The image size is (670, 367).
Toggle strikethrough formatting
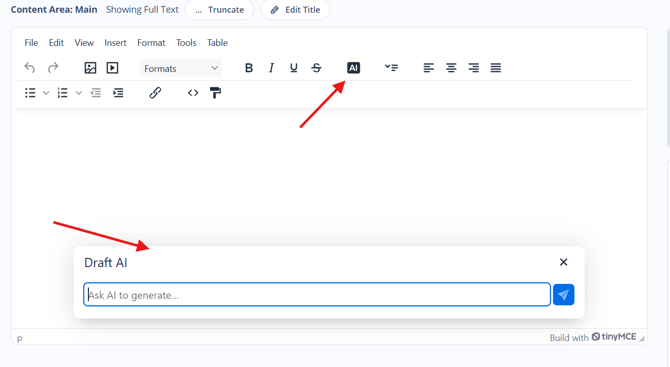click(316, 68)
